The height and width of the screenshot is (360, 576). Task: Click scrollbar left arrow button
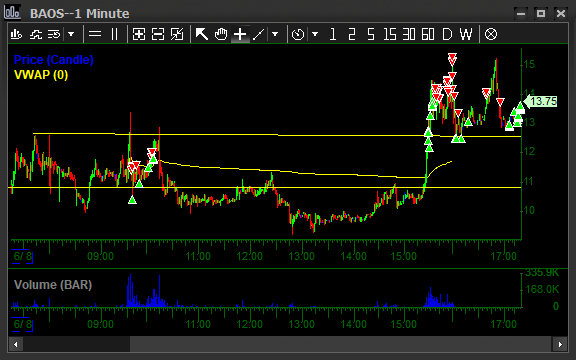tap(15, 344)
